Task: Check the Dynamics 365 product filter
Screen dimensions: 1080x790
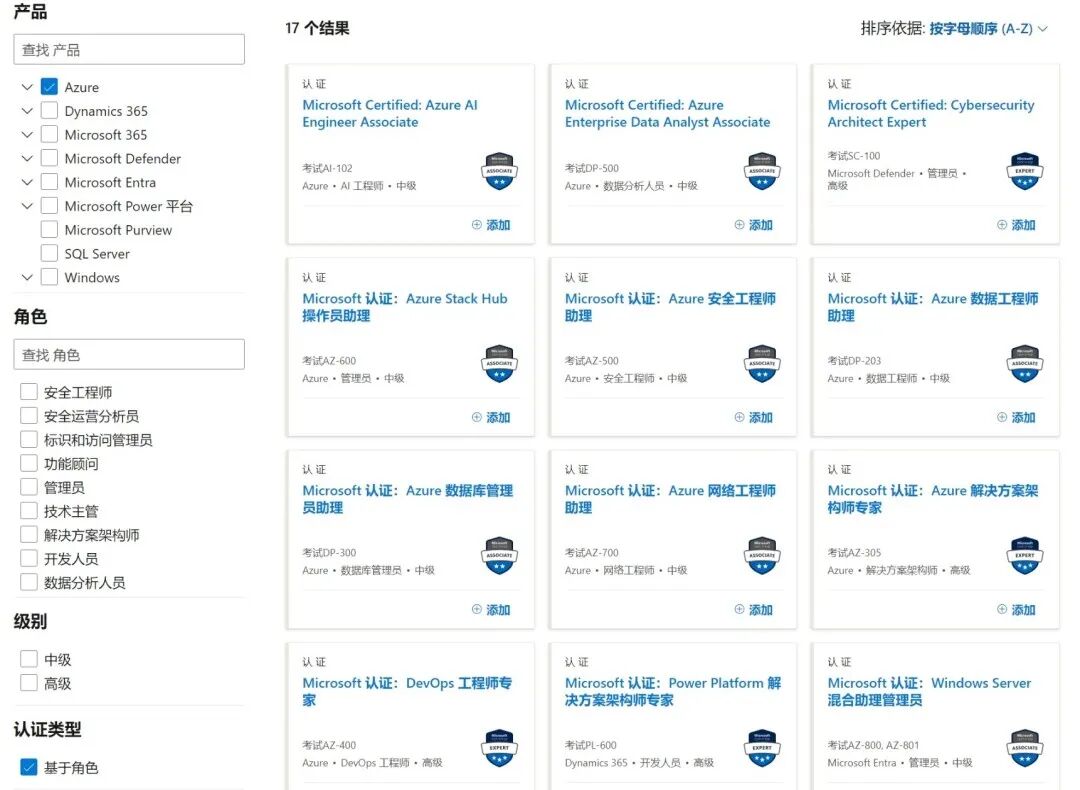Action: coord(49,111)
